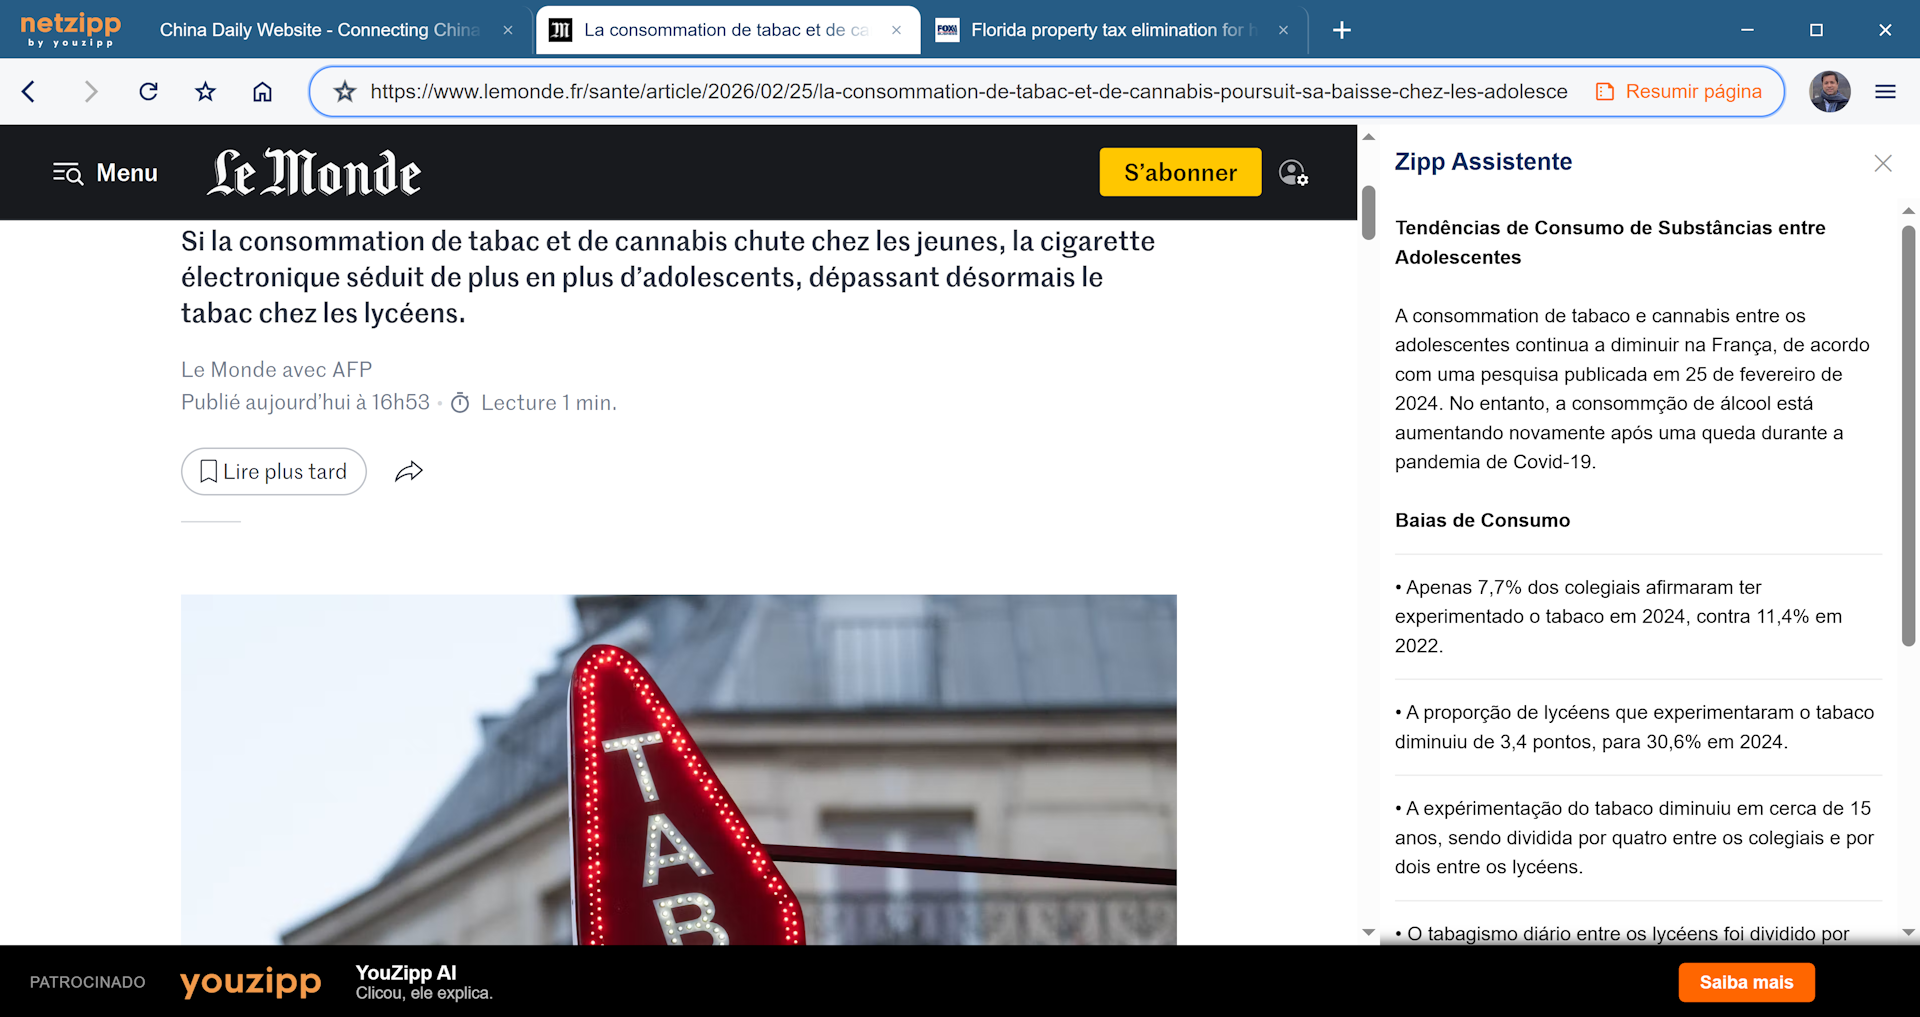
Task: Click Resumir página button
Action: pyautogui.click(x=1679, y=92)
